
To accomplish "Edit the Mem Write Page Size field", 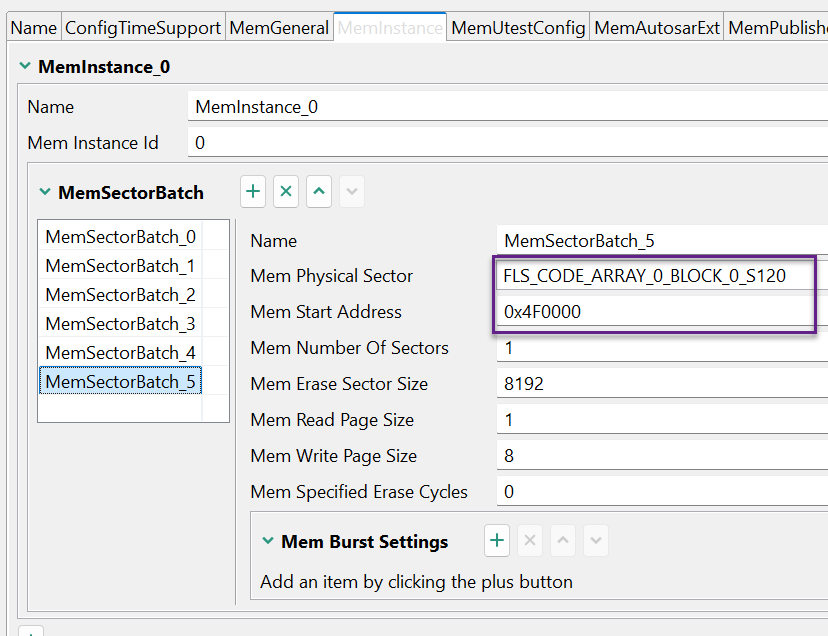I will (662, 455).
